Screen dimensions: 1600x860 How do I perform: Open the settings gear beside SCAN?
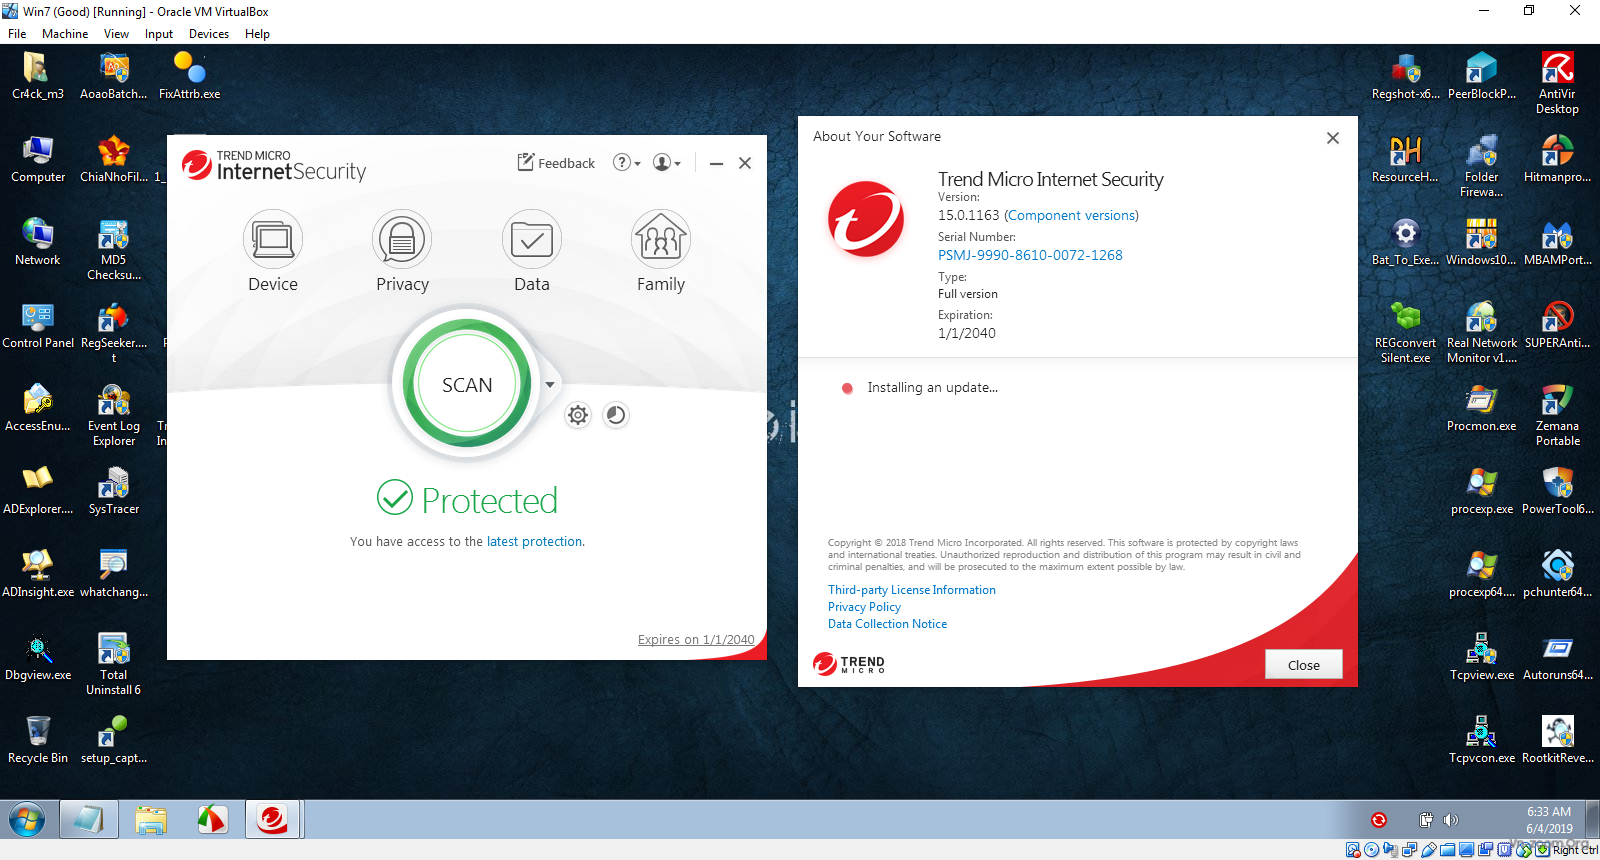coord(578,415)
